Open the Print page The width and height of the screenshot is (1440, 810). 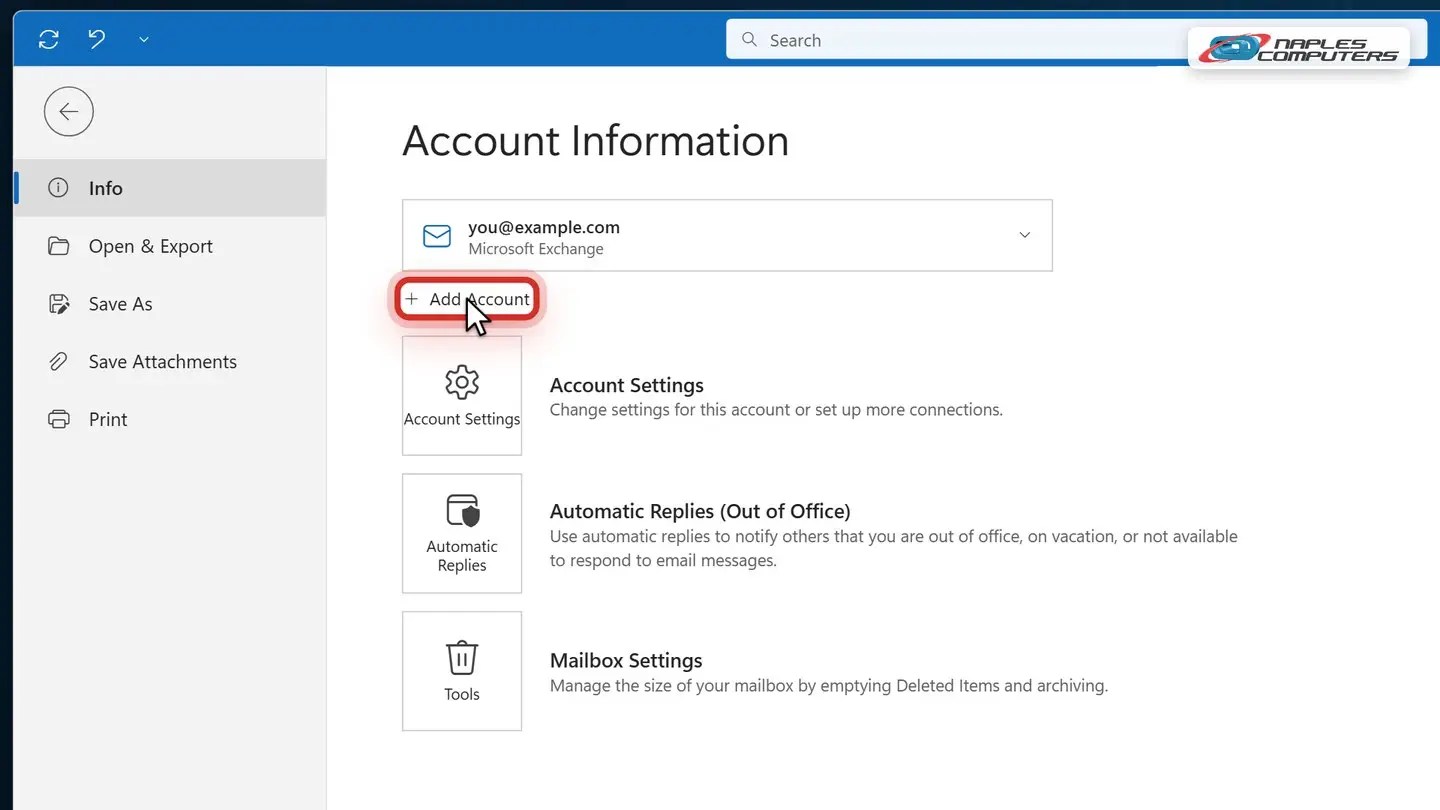170,420
